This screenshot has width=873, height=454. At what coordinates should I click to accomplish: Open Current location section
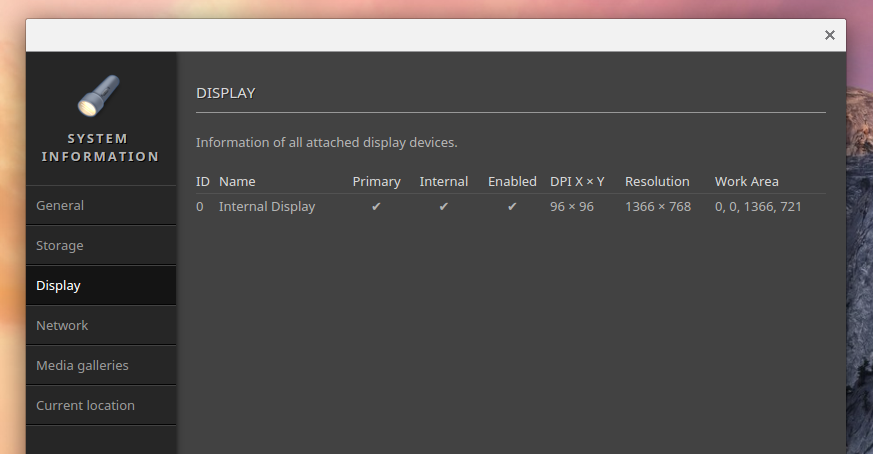(85, 405)
